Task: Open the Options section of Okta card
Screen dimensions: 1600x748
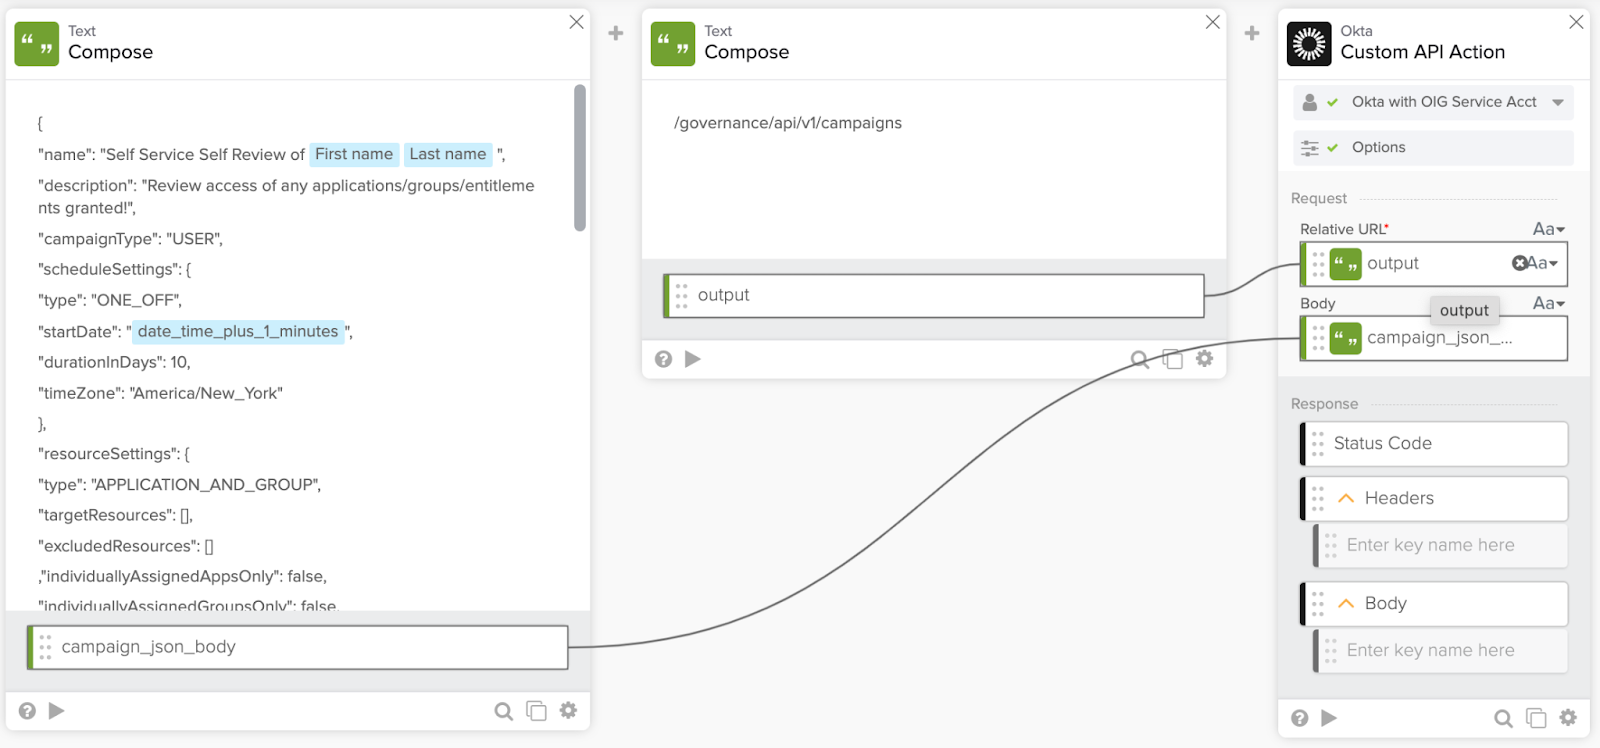Action: click(1378, 148)
